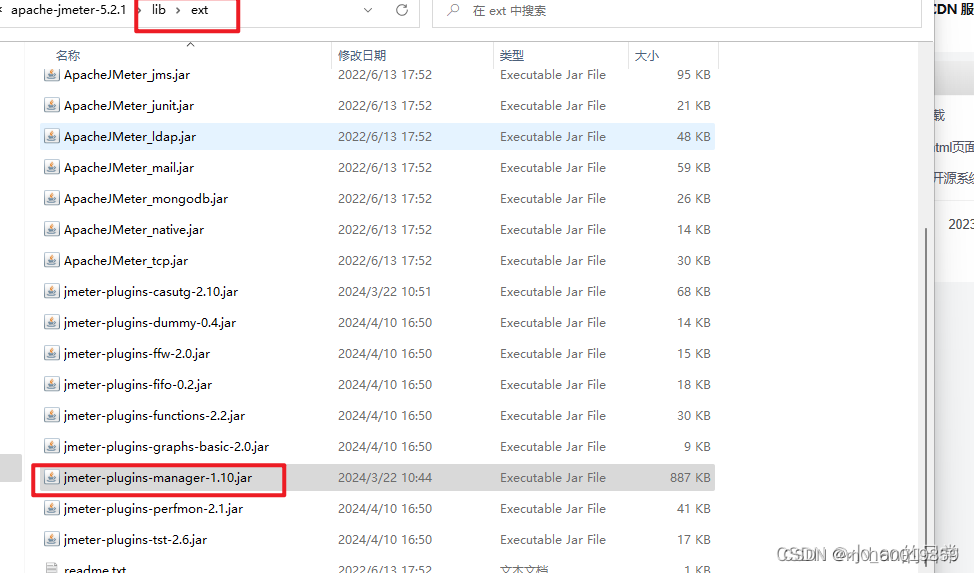Image resolution: width=974 pixels, height=573 pixels.
Task: Click the refresh icon in address bar
Action: [x=402, y=10]
